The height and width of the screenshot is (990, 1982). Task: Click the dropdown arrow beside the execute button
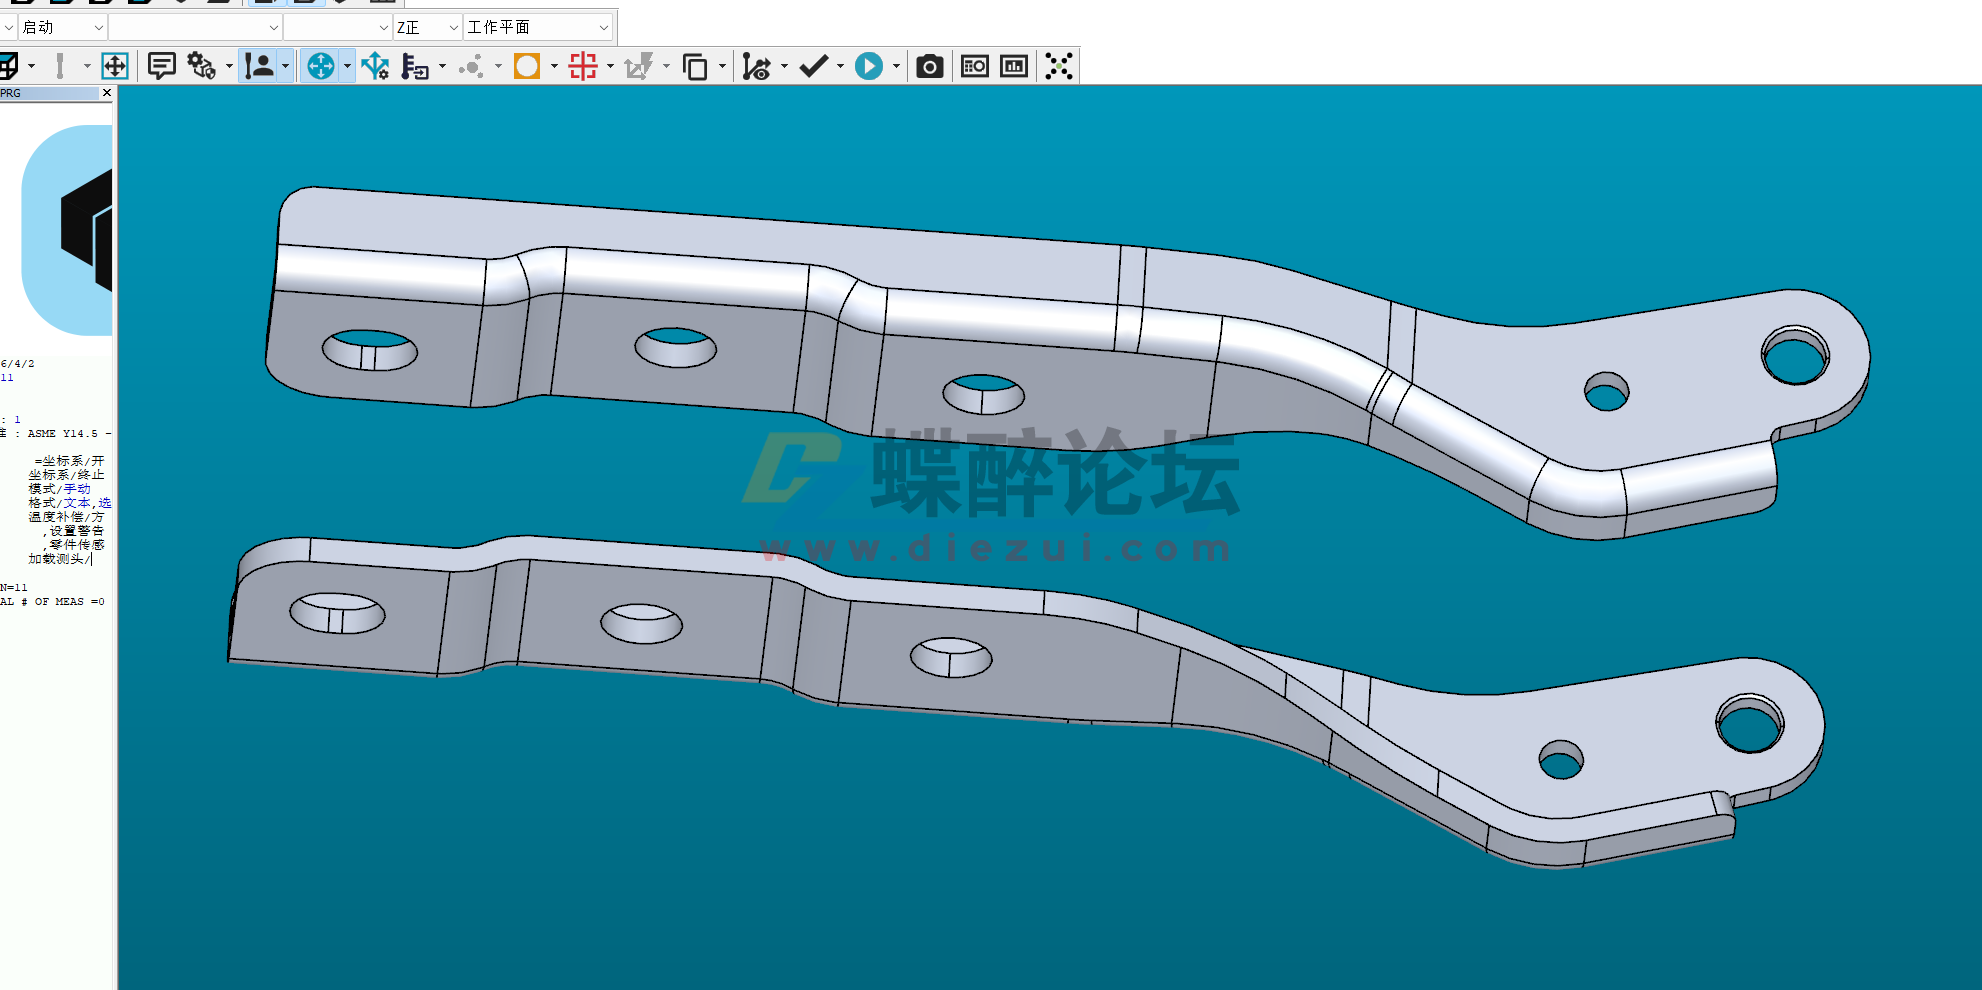[896, 66]
